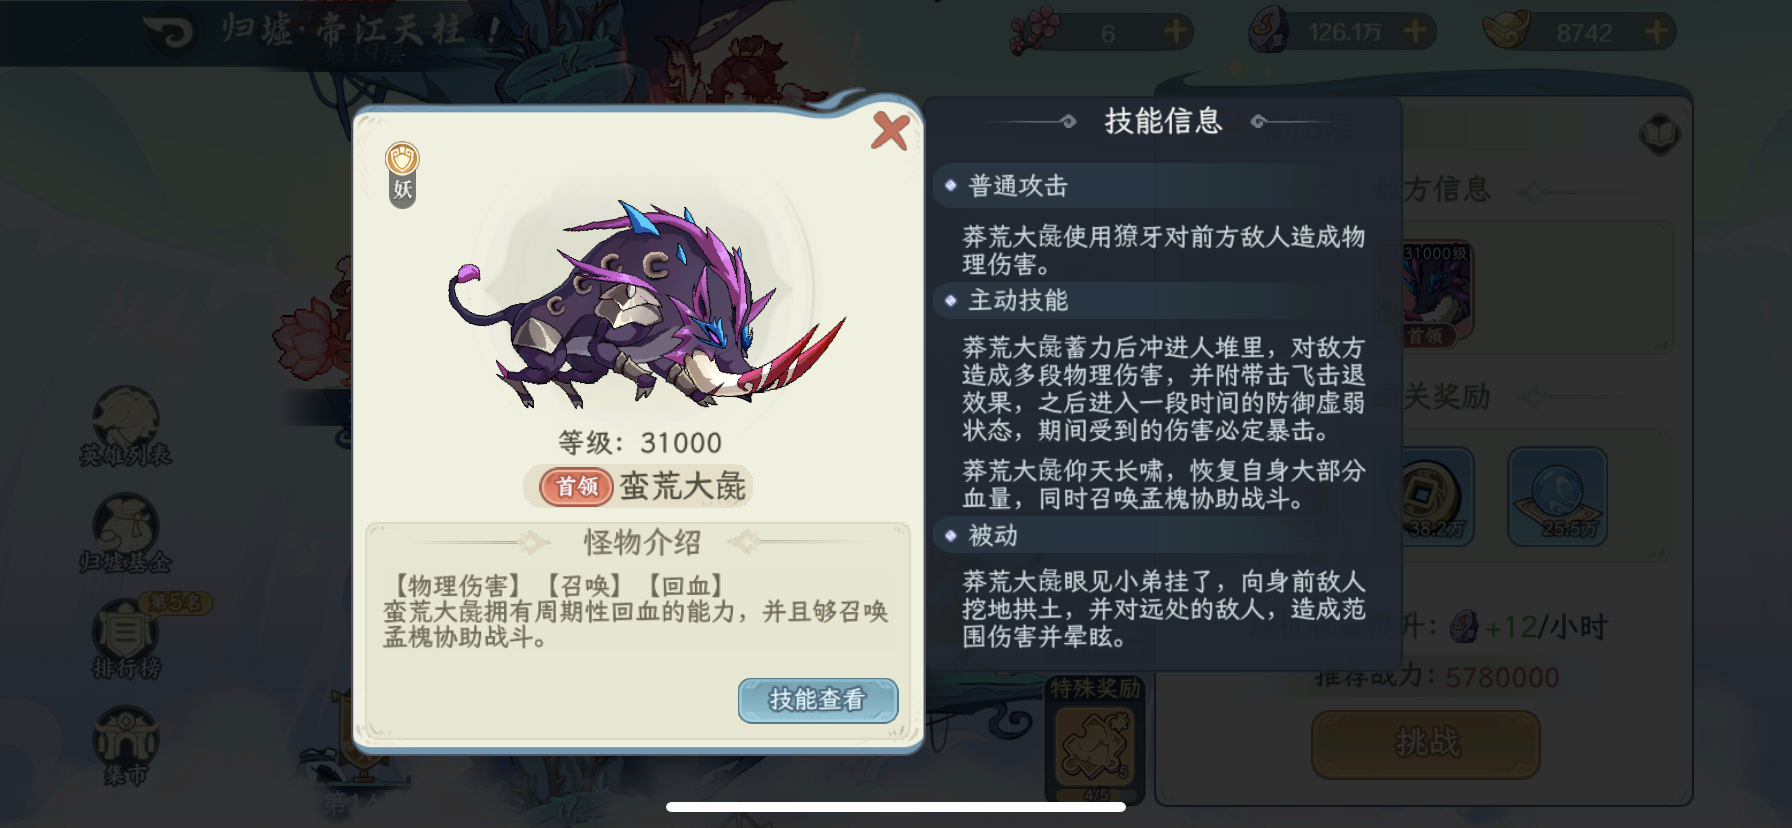Add gold ingots via the plus beside 8742
Image resolution: width=1792 pixels, height=828 pixels.
1656,32
